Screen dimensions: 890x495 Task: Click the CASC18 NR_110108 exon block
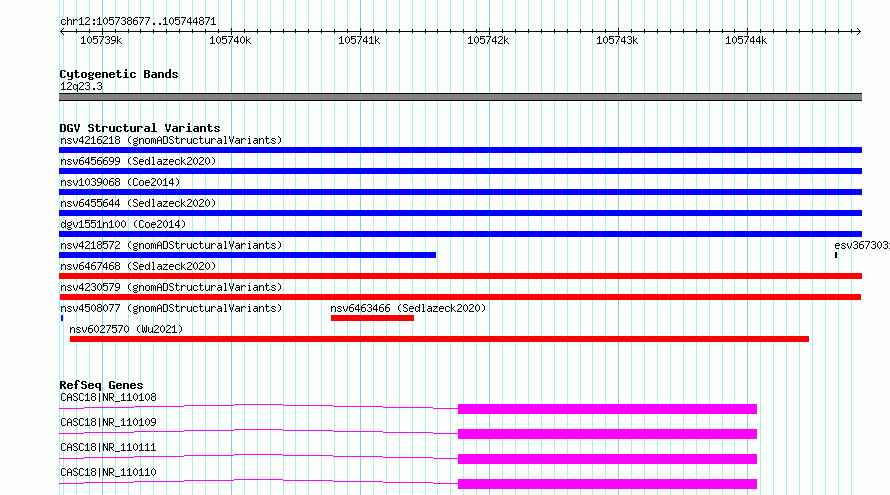tap(607, 409)
